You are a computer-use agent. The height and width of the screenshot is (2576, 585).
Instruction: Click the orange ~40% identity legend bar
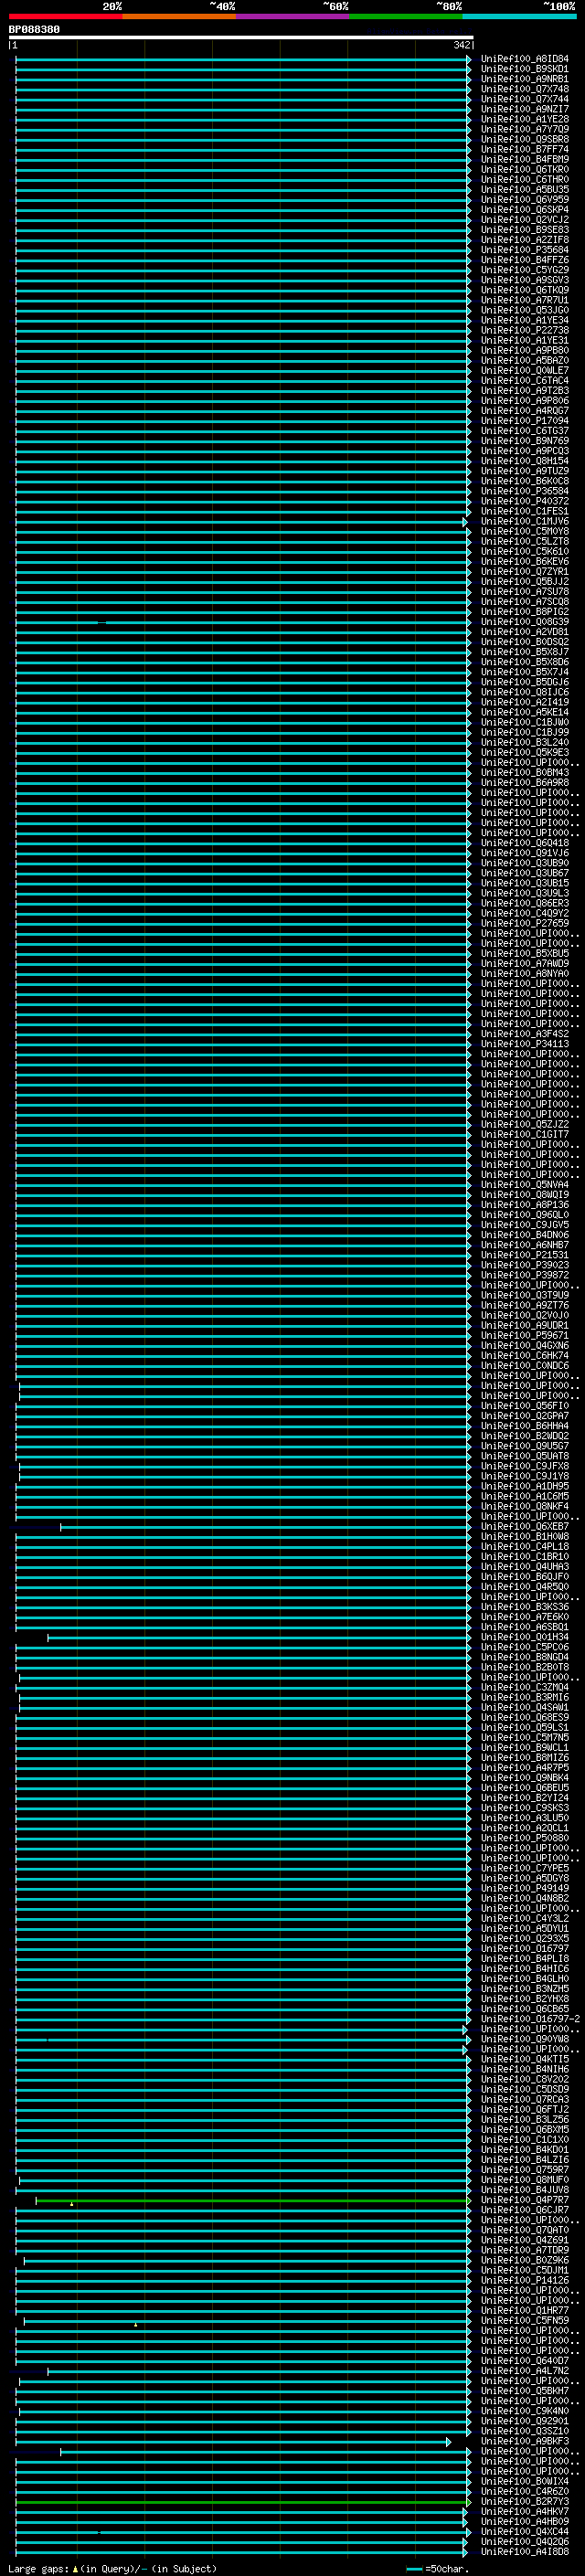coord(179,17)
